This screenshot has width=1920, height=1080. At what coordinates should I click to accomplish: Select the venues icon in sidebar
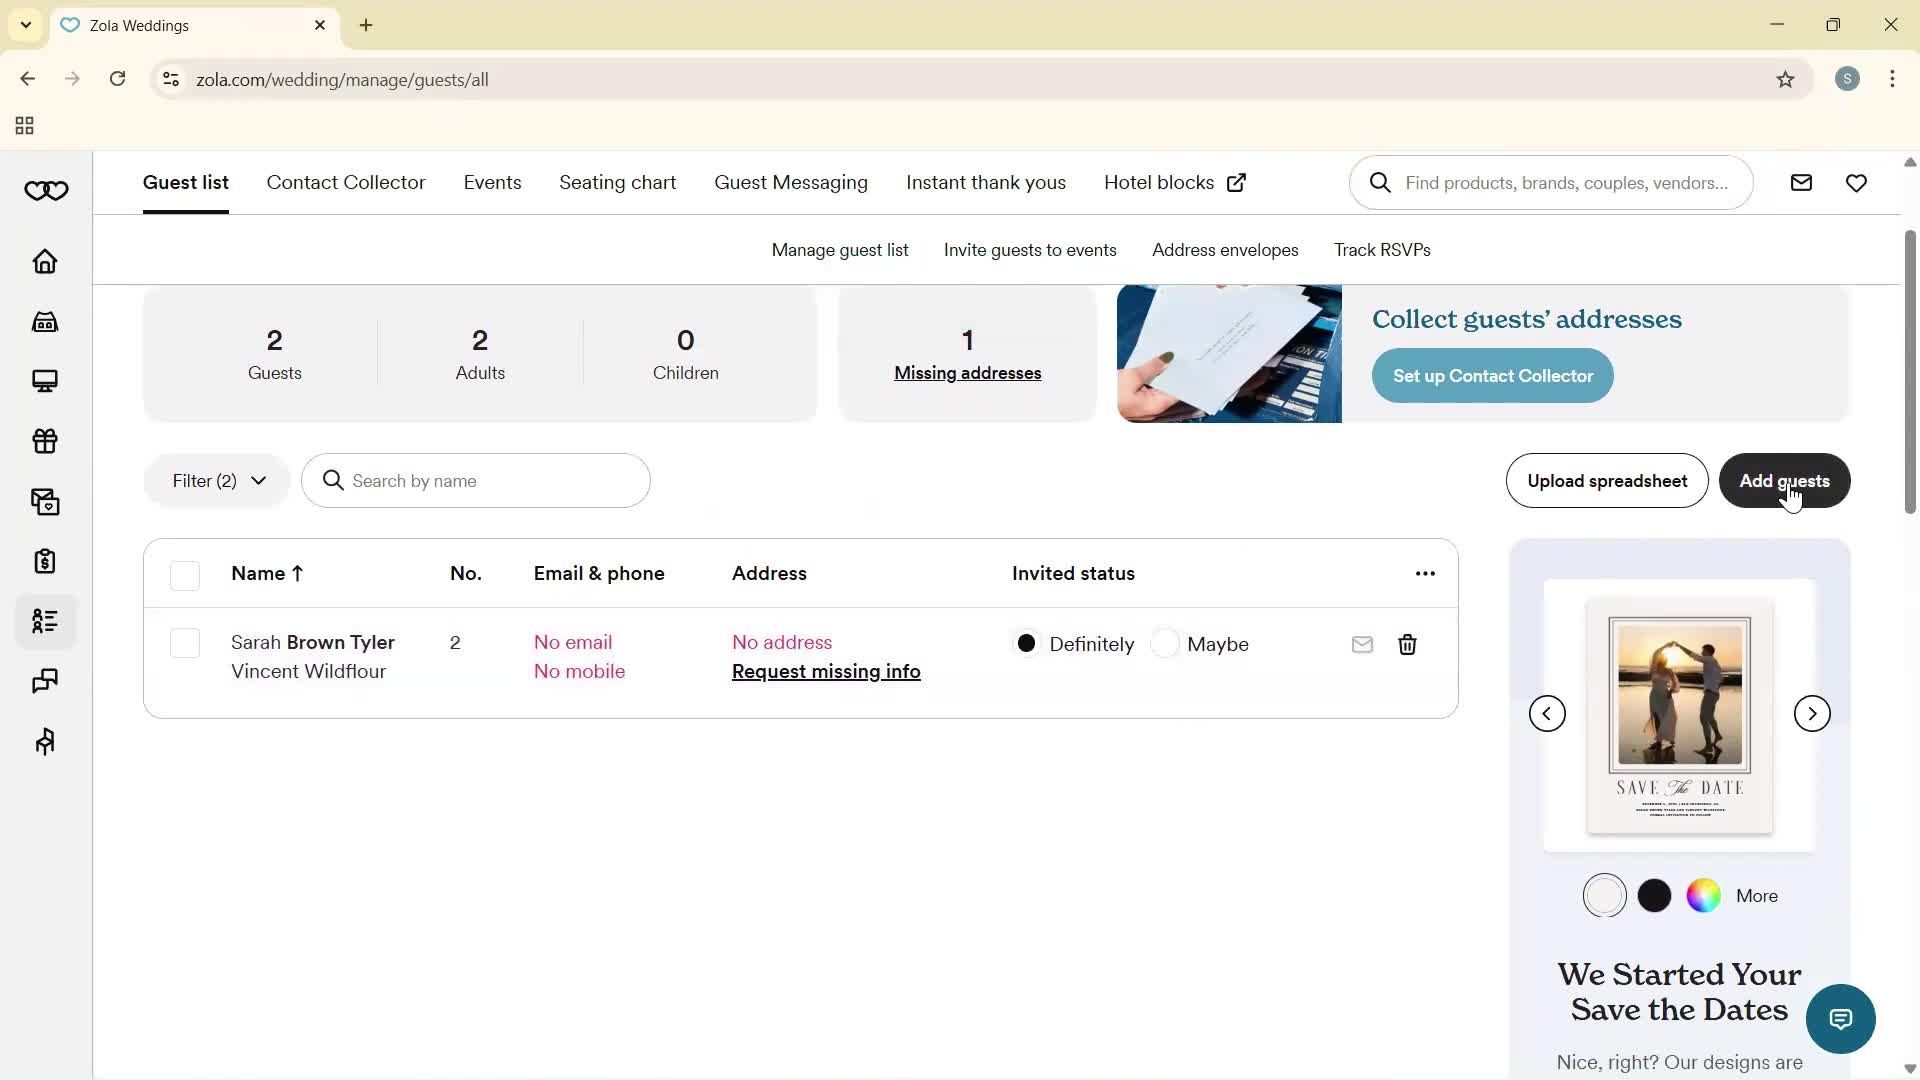[45, 321]
